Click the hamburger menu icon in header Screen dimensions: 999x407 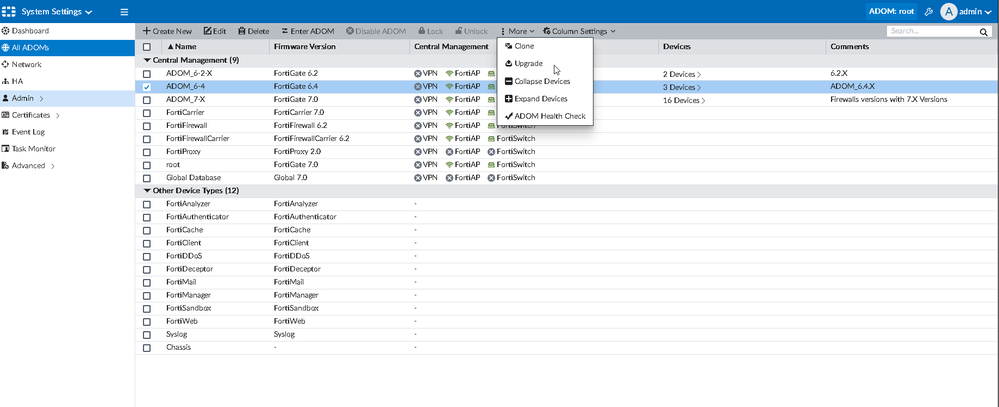click(x=124, y=11)
